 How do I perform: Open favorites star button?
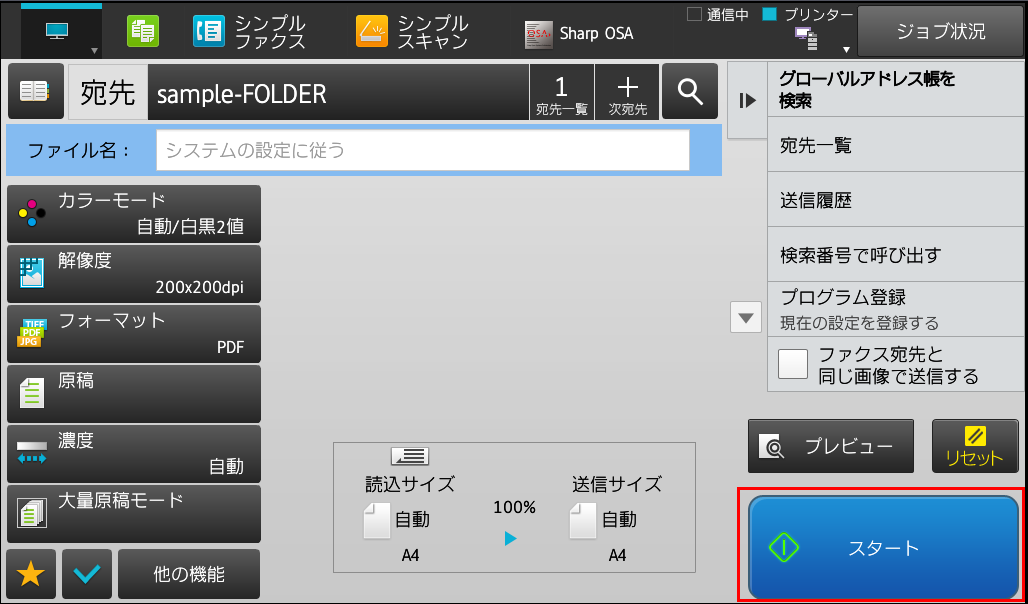31,574
